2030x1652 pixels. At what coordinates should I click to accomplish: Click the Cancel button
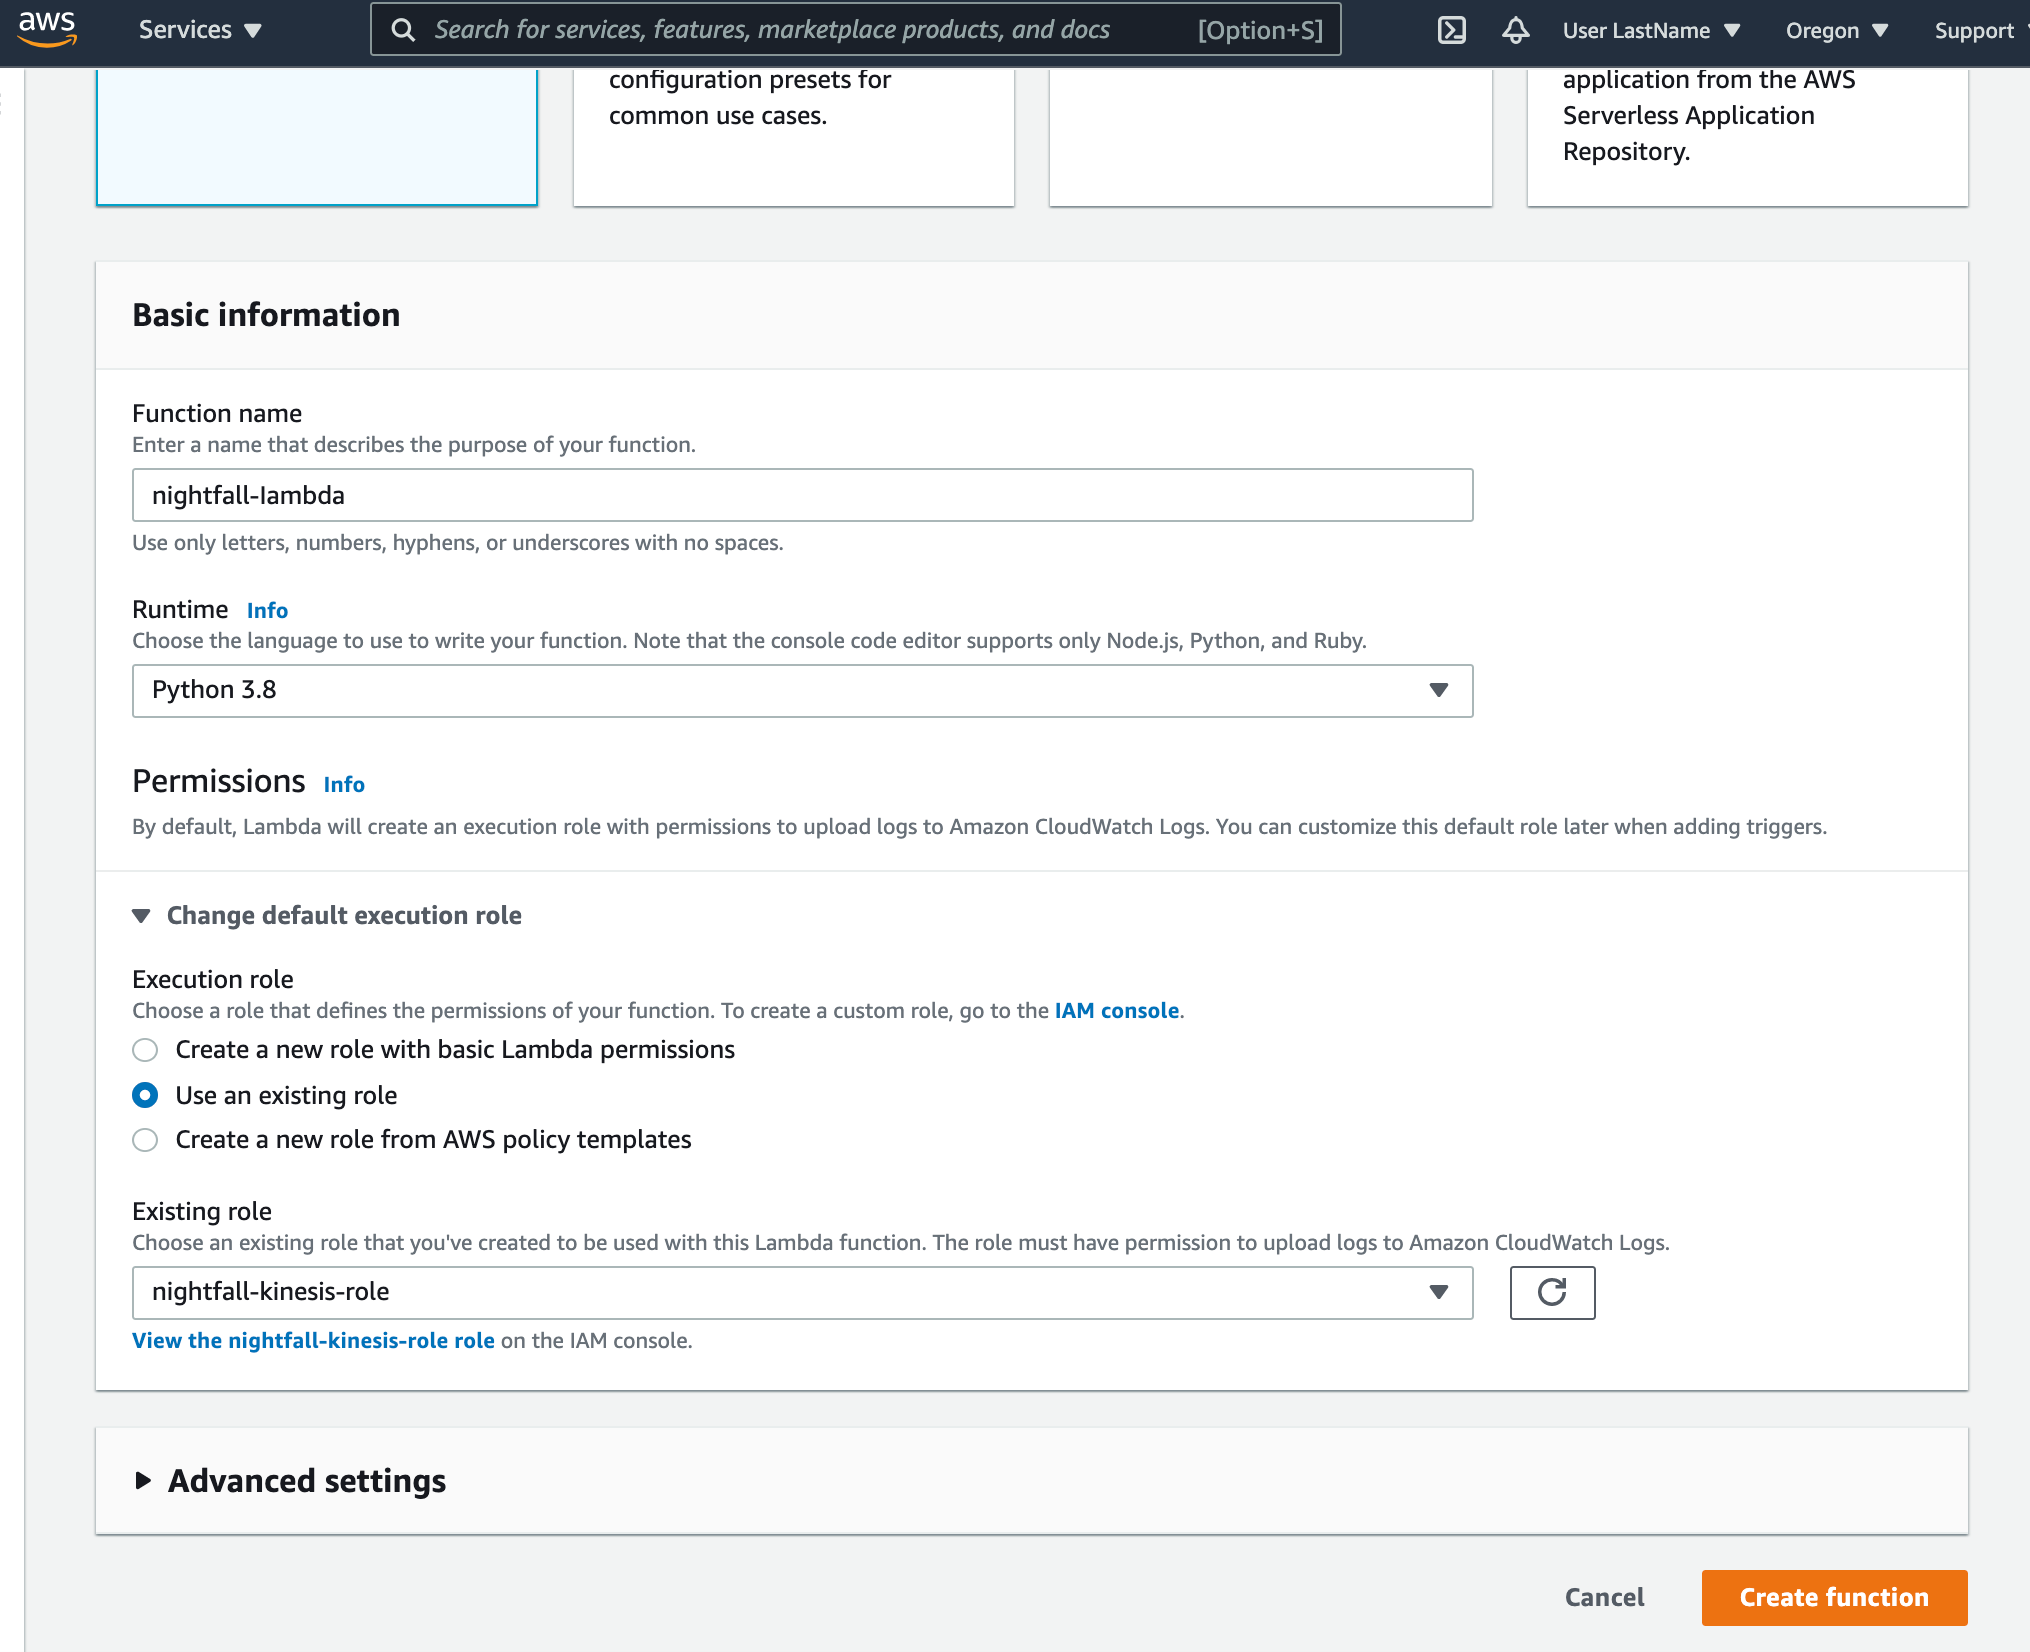1604,1597
